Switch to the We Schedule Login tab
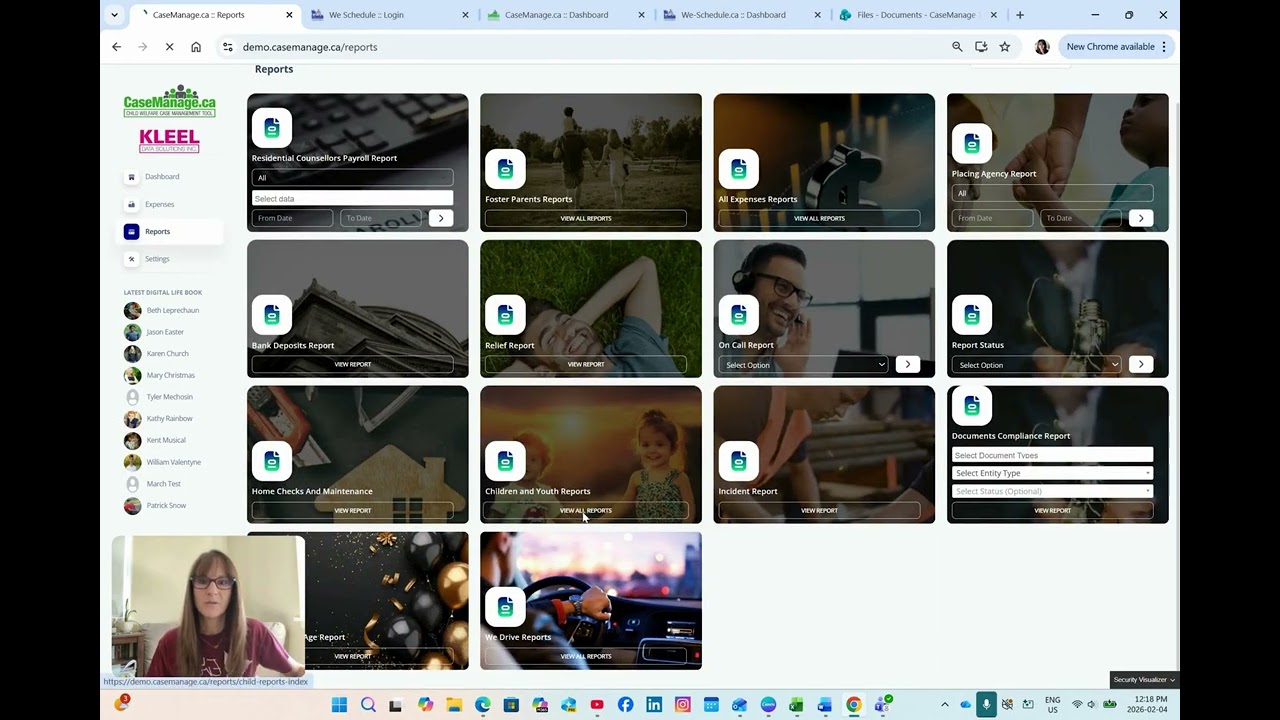Viewport: 1280px width, 720px height. click(x=389, y=15)
